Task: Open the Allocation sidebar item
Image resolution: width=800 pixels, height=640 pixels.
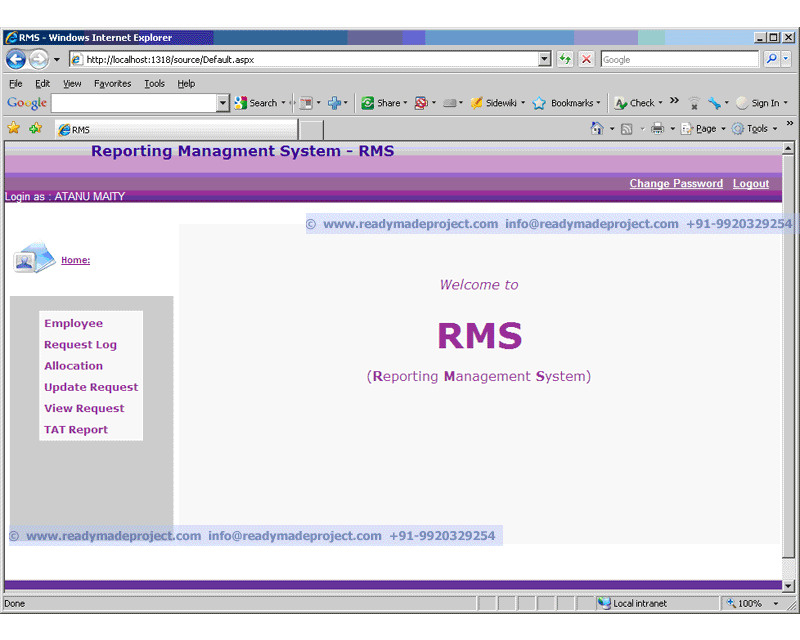Action: pos(73,366)
